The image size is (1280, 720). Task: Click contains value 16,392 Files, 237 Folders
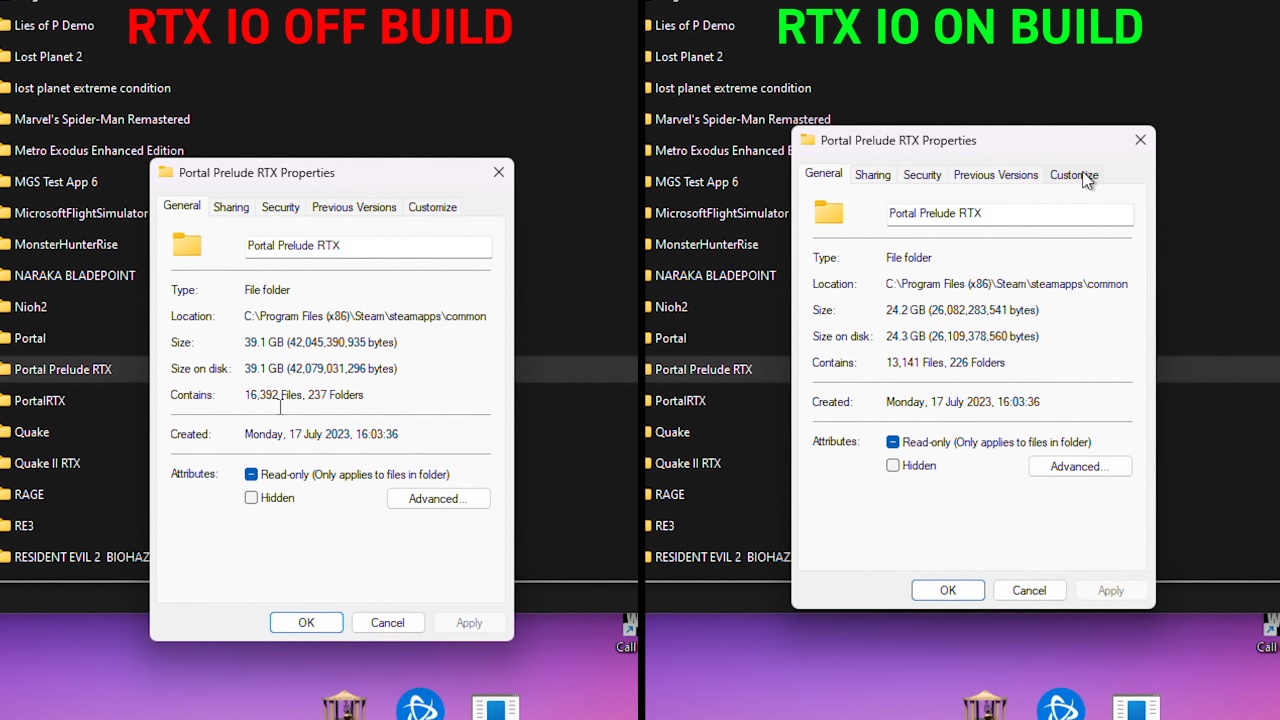click(x=304, y=395)
